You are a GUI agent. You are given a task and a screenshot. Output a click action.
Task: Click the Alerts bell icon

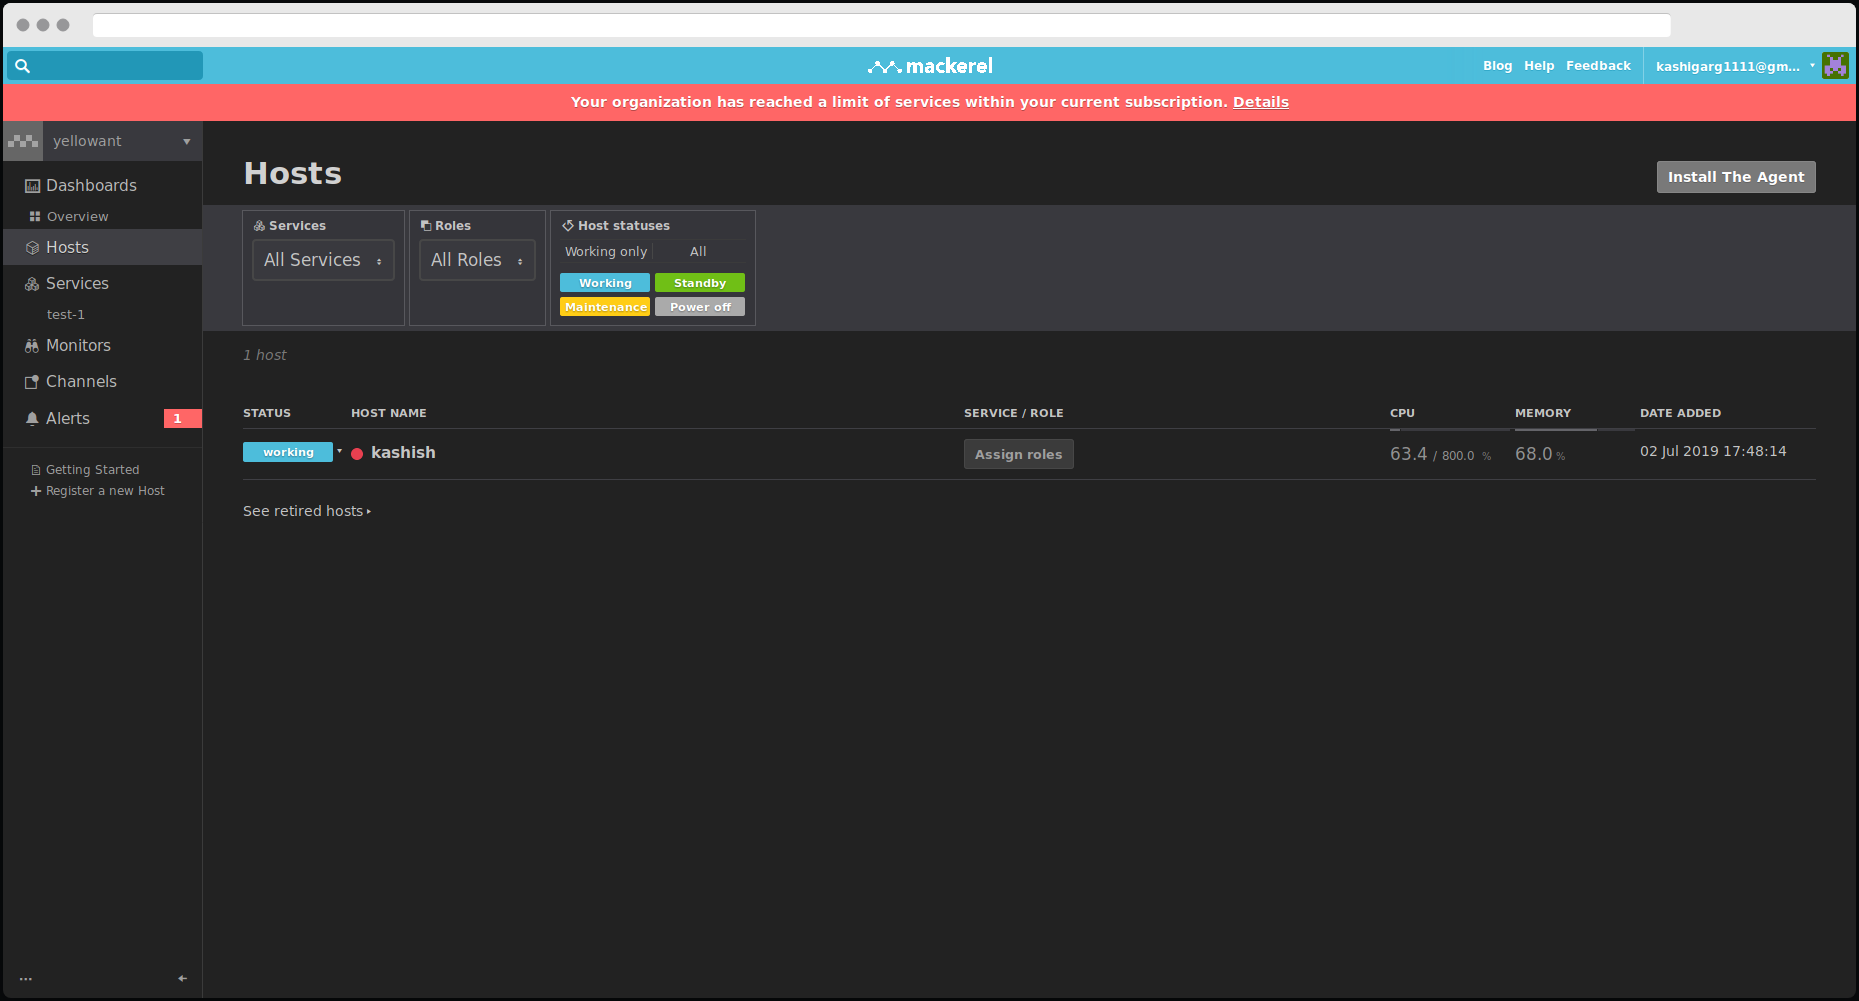pos(32,418)
